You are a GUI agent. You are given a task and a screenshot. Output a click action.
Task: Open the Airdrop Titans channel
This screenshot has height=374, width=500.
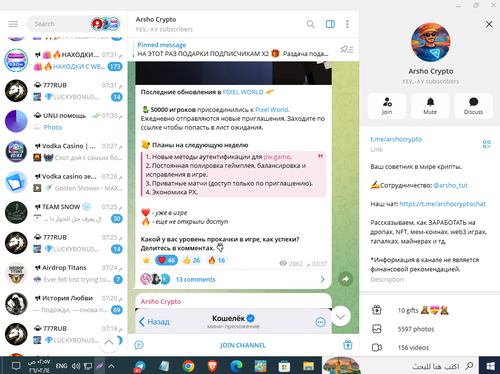pyautogui.click(x=63, y=273)
